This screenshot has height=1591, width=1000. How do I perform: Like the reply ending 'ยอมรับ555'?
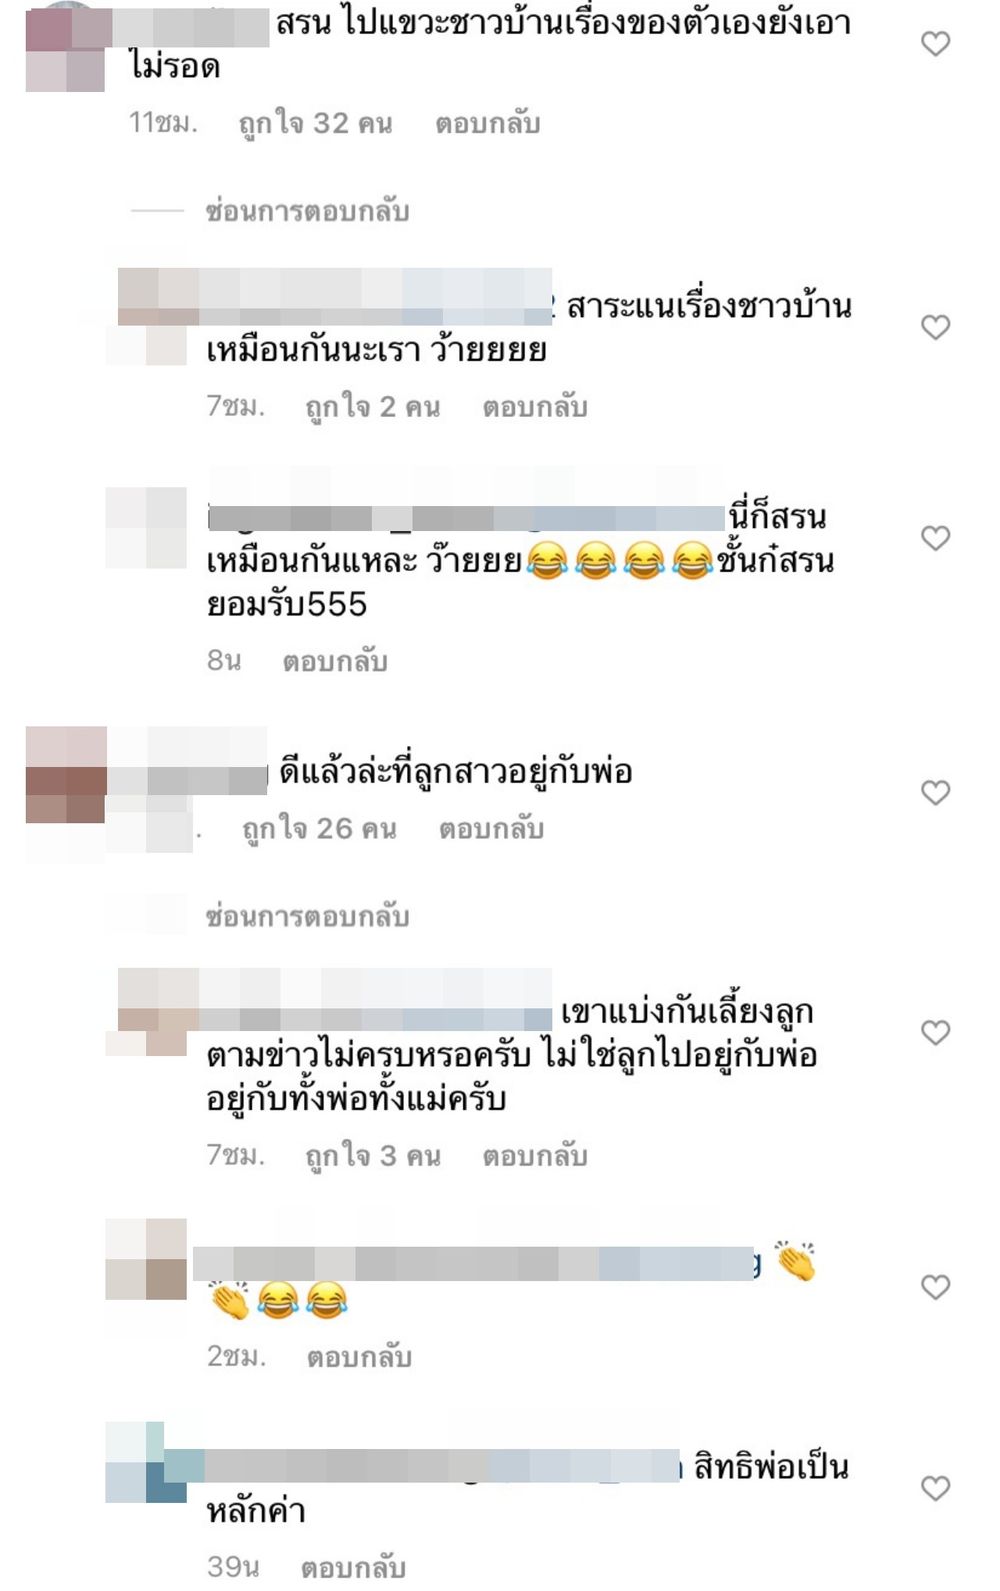[x=935, y=538]
